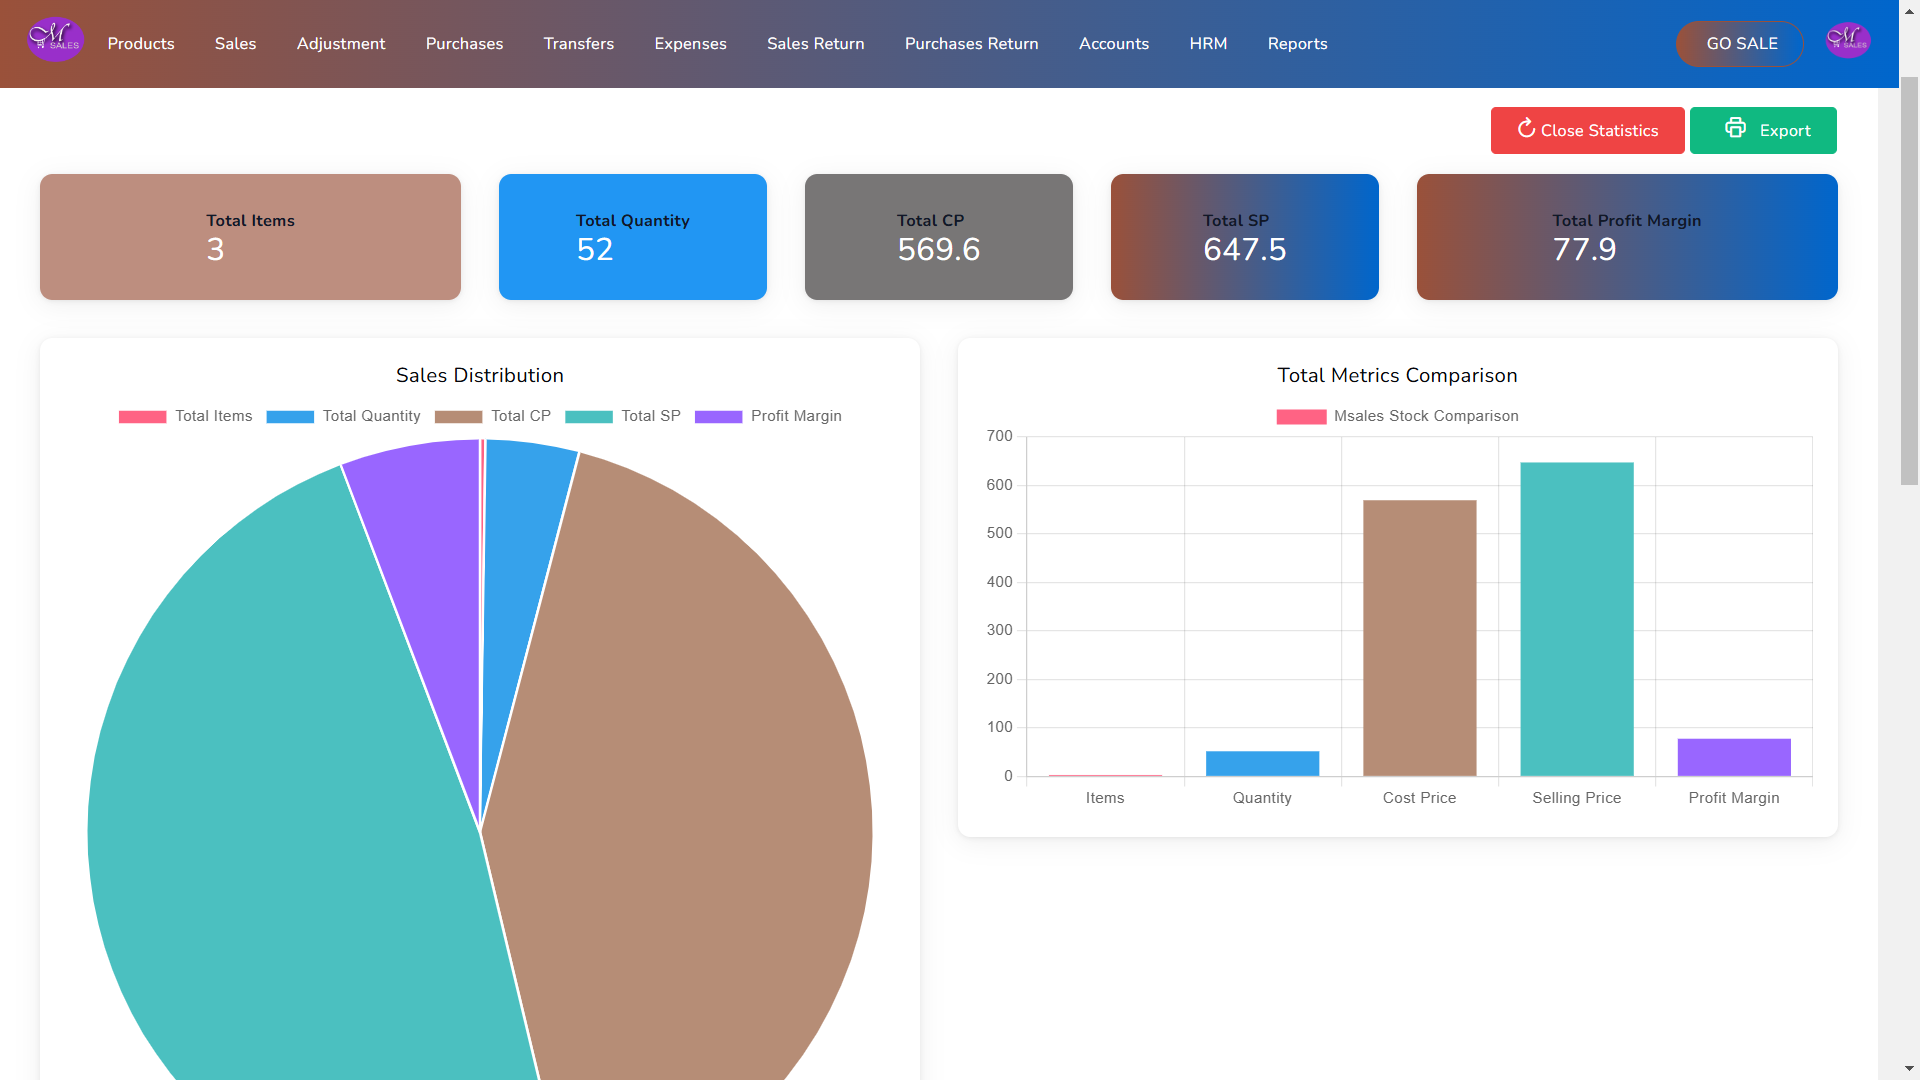Click the HRM menu icon

[1208, 44]
